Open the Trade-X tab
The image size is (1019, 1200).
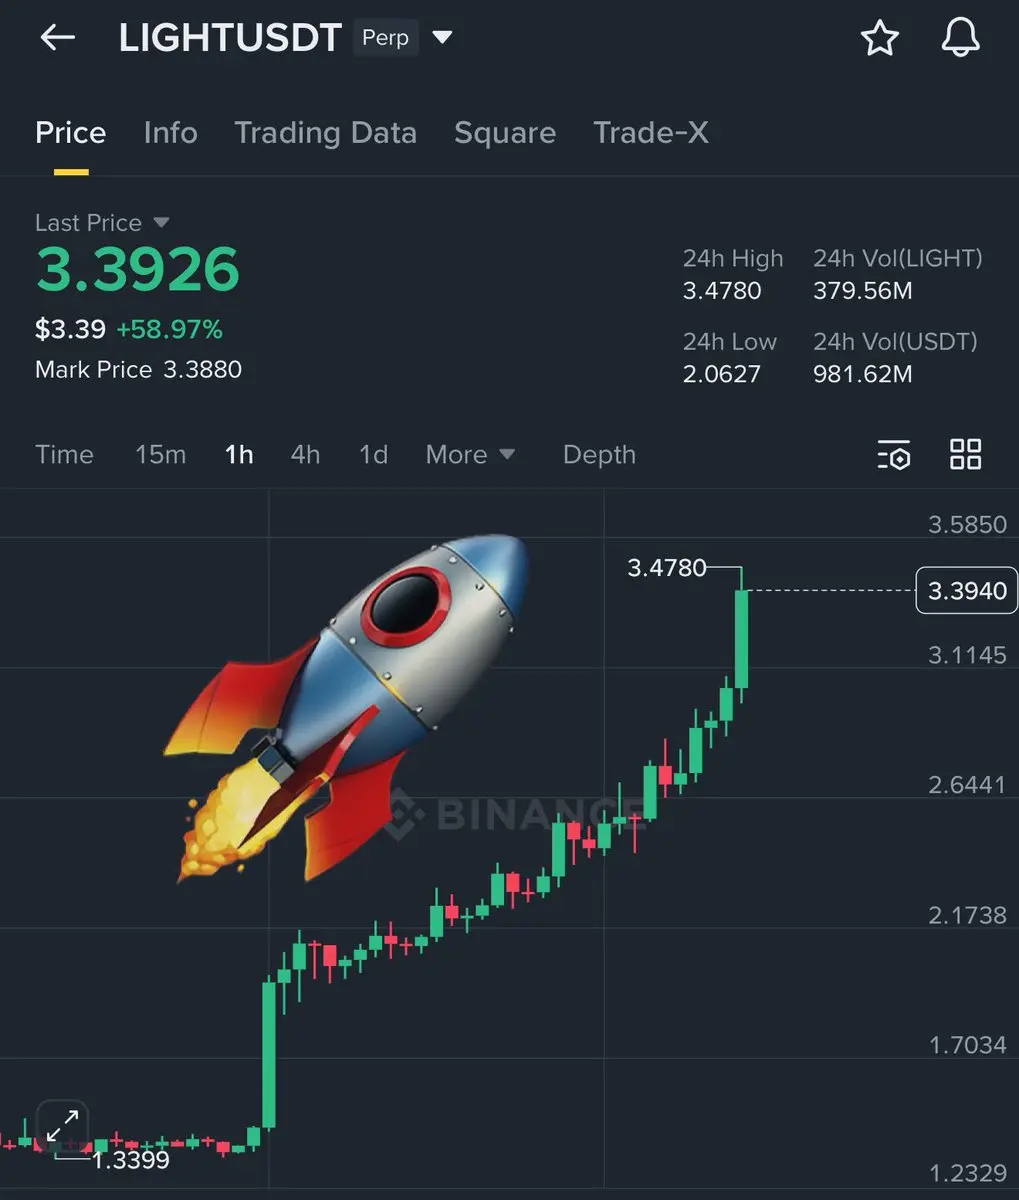(x=651, y=133)
